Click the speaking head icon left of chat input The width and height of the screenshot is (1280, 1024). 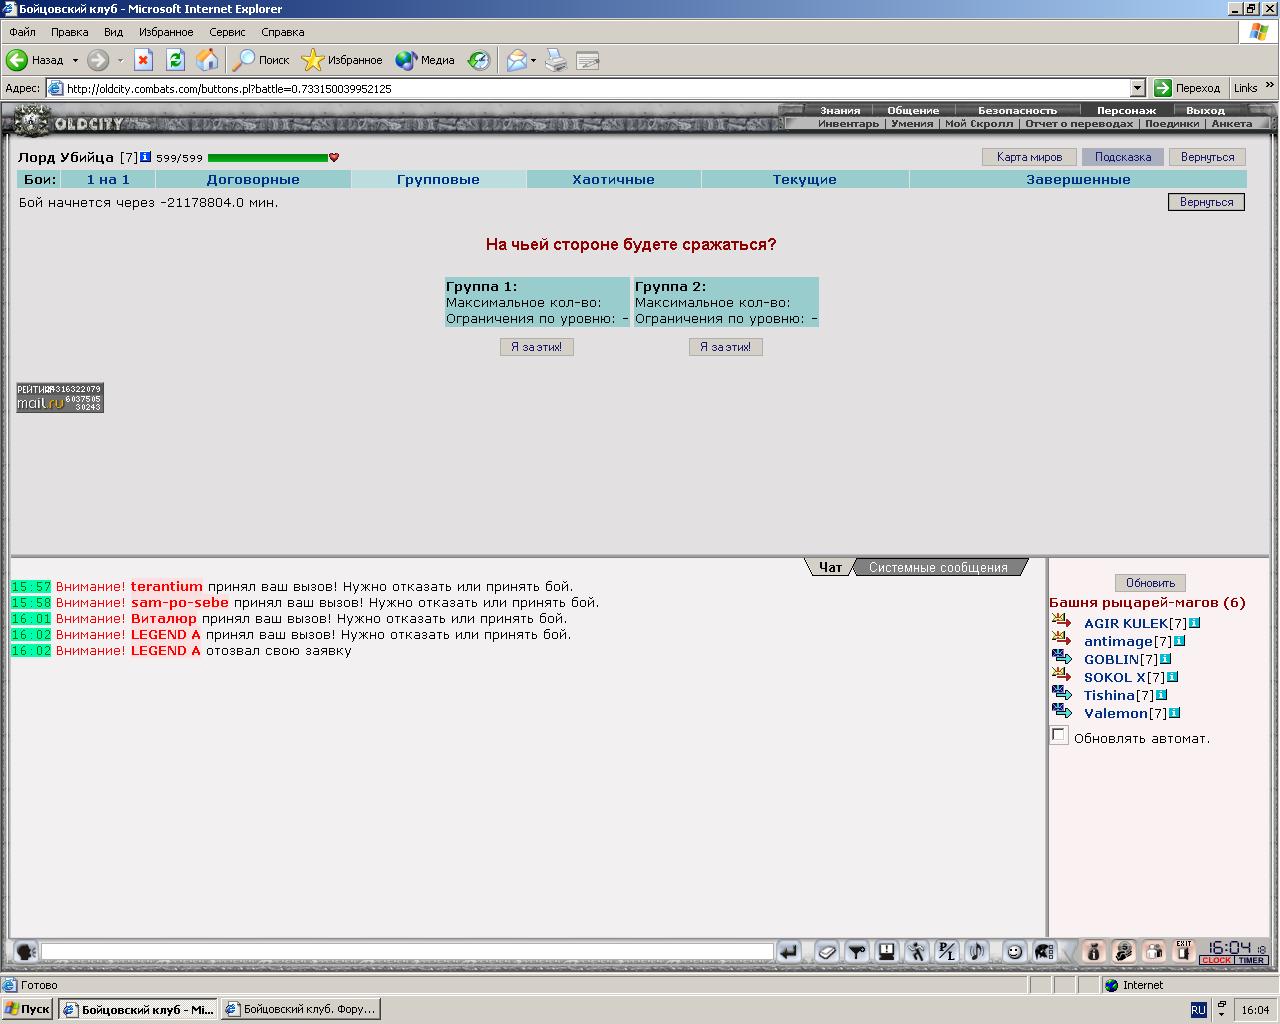pyautogui.click(x=25, y=952)
